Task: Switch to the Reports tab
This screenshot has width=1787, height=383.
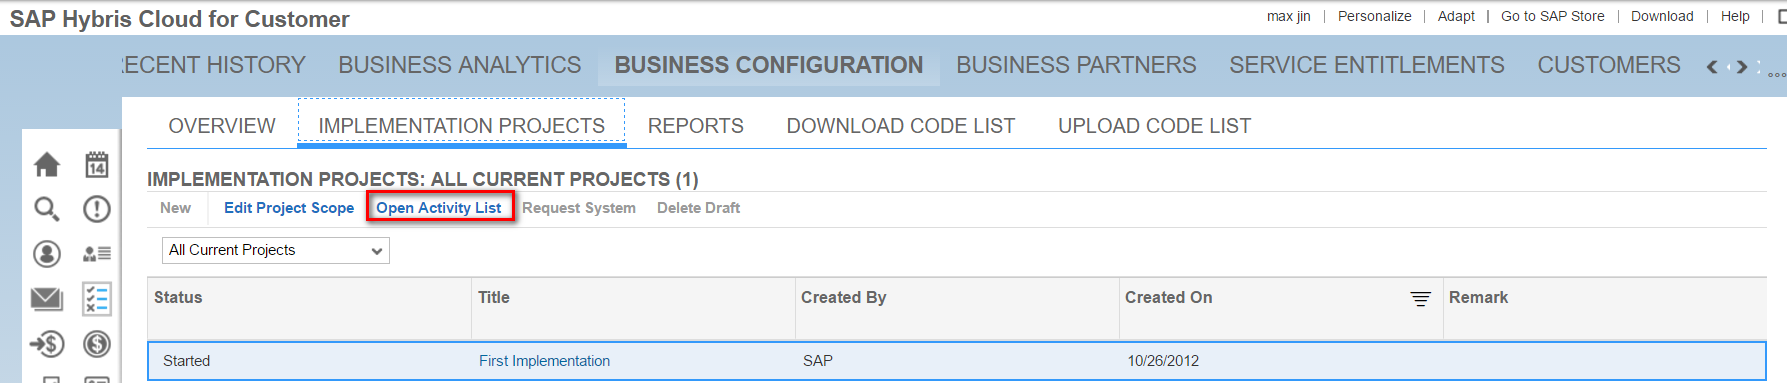Action: pyautogui.click(x=696, y=126)
